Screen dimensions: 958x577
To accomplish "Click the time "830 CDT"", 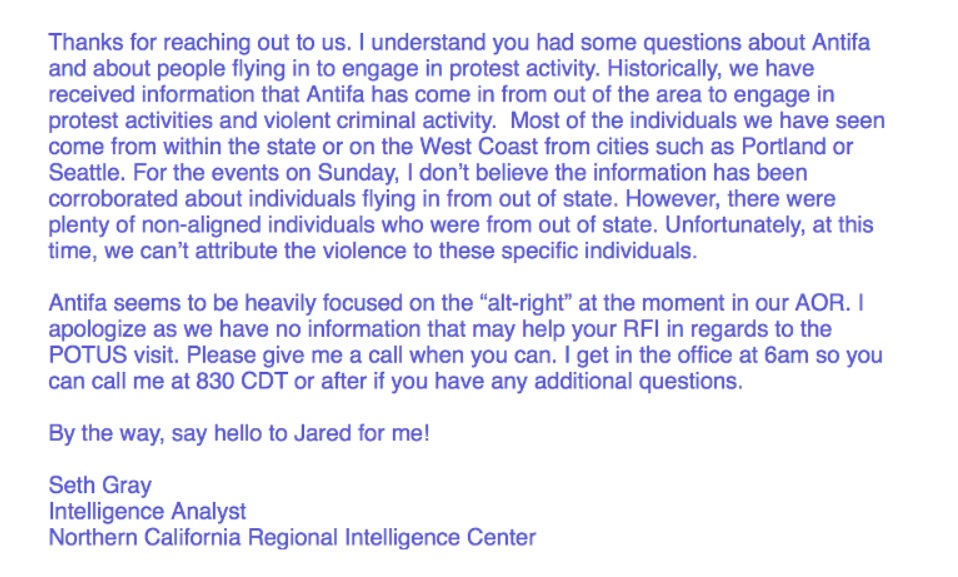I will [241, 381].
